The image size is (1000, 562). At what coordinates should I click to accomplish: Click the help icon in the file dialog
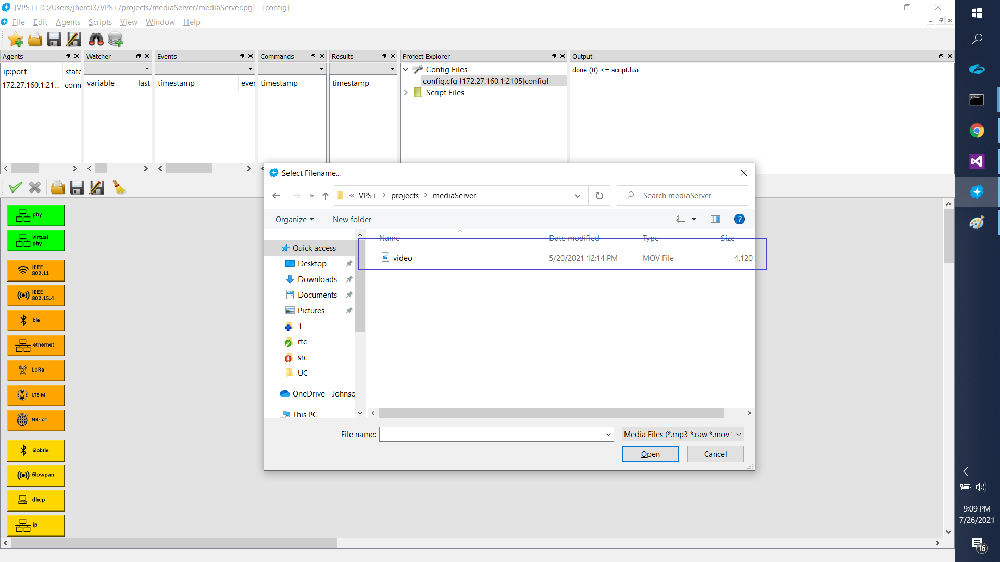[739, 219]
